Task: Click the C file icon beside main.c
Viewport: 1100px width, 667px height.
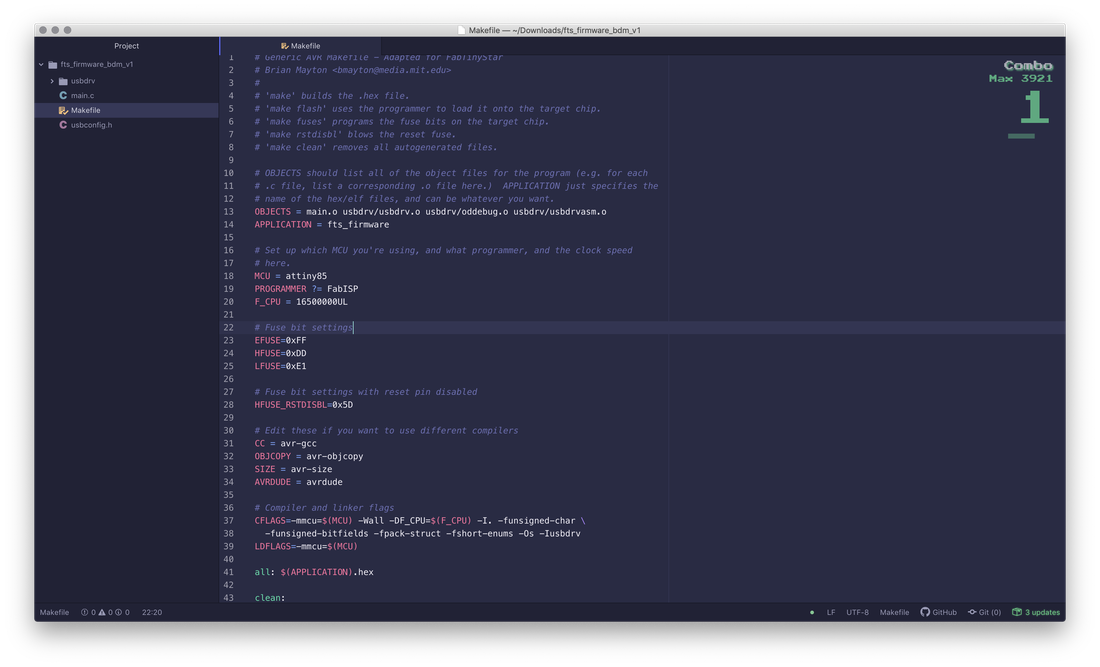Action: pos(63,95)
